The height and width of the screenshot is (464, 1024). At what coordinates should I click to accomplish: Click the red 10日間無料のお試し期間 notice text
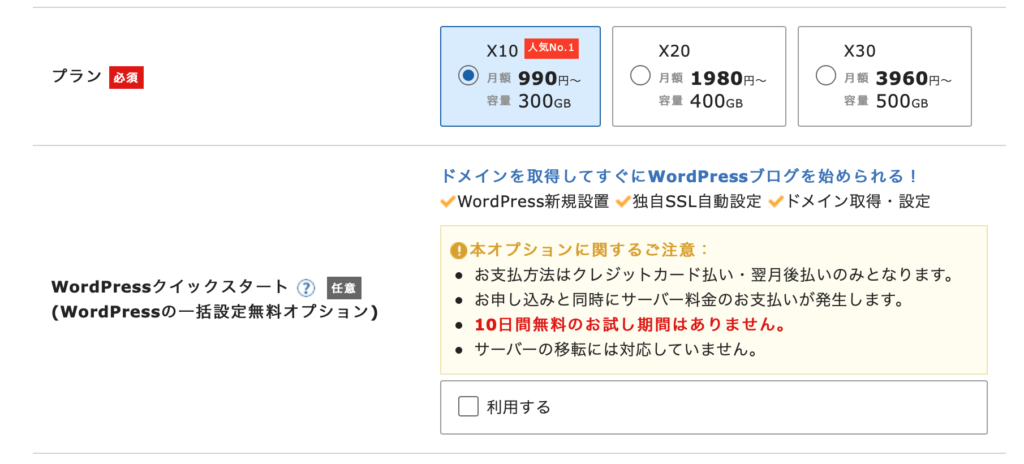coord(630,325)
